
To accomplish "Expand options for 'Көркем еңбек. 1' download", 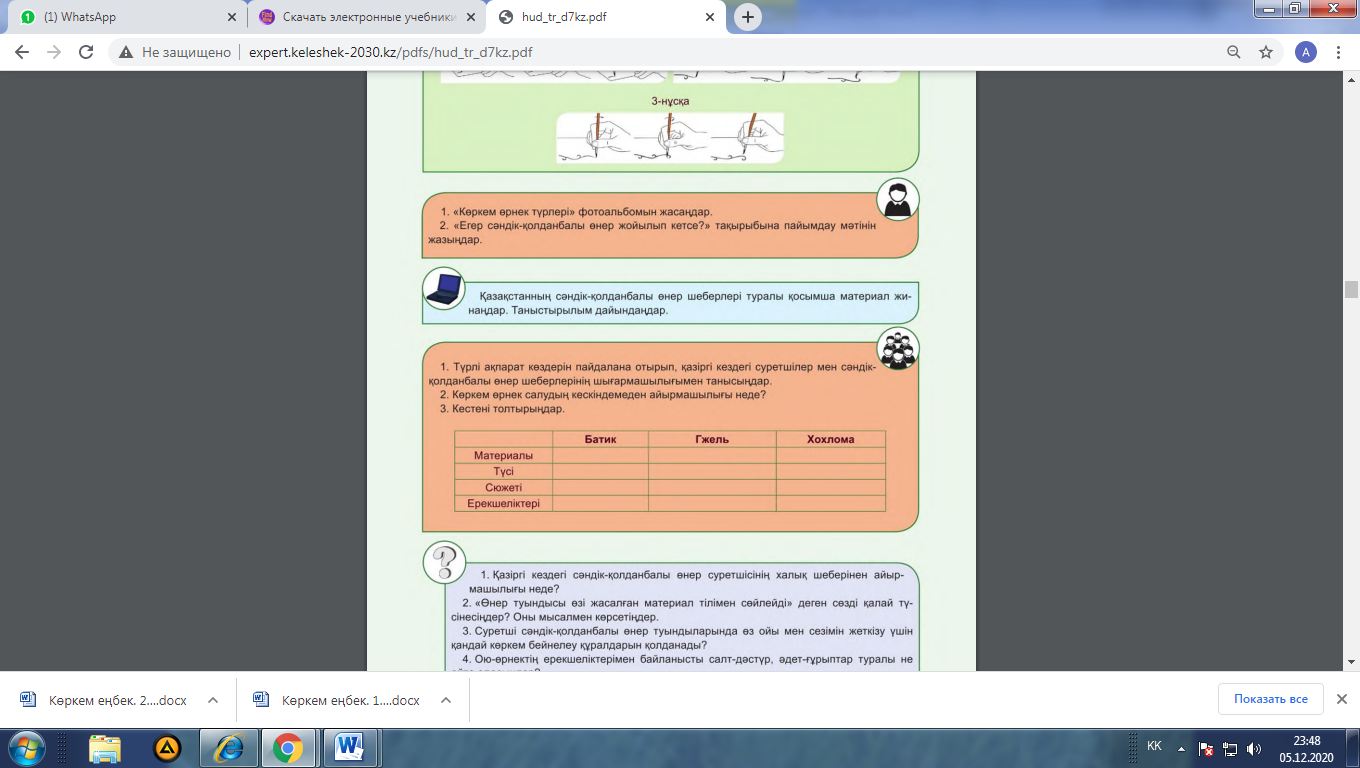I will (446, 700).
